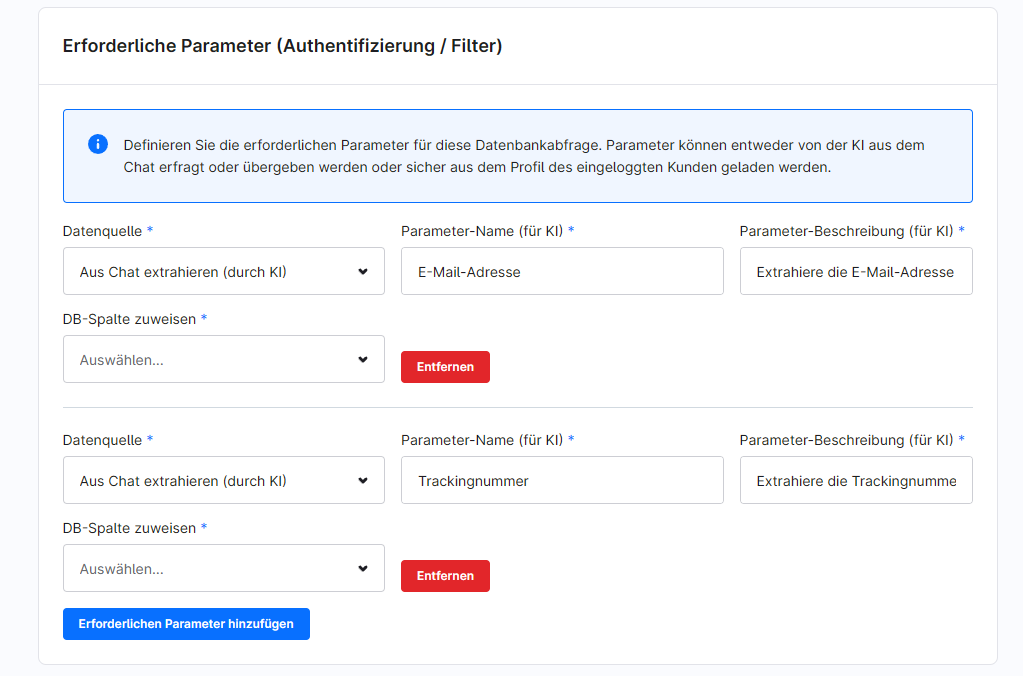Expand DB-Spalte dropdown of the E-Mail-Adresse parameter

click(x=223, y=359)
